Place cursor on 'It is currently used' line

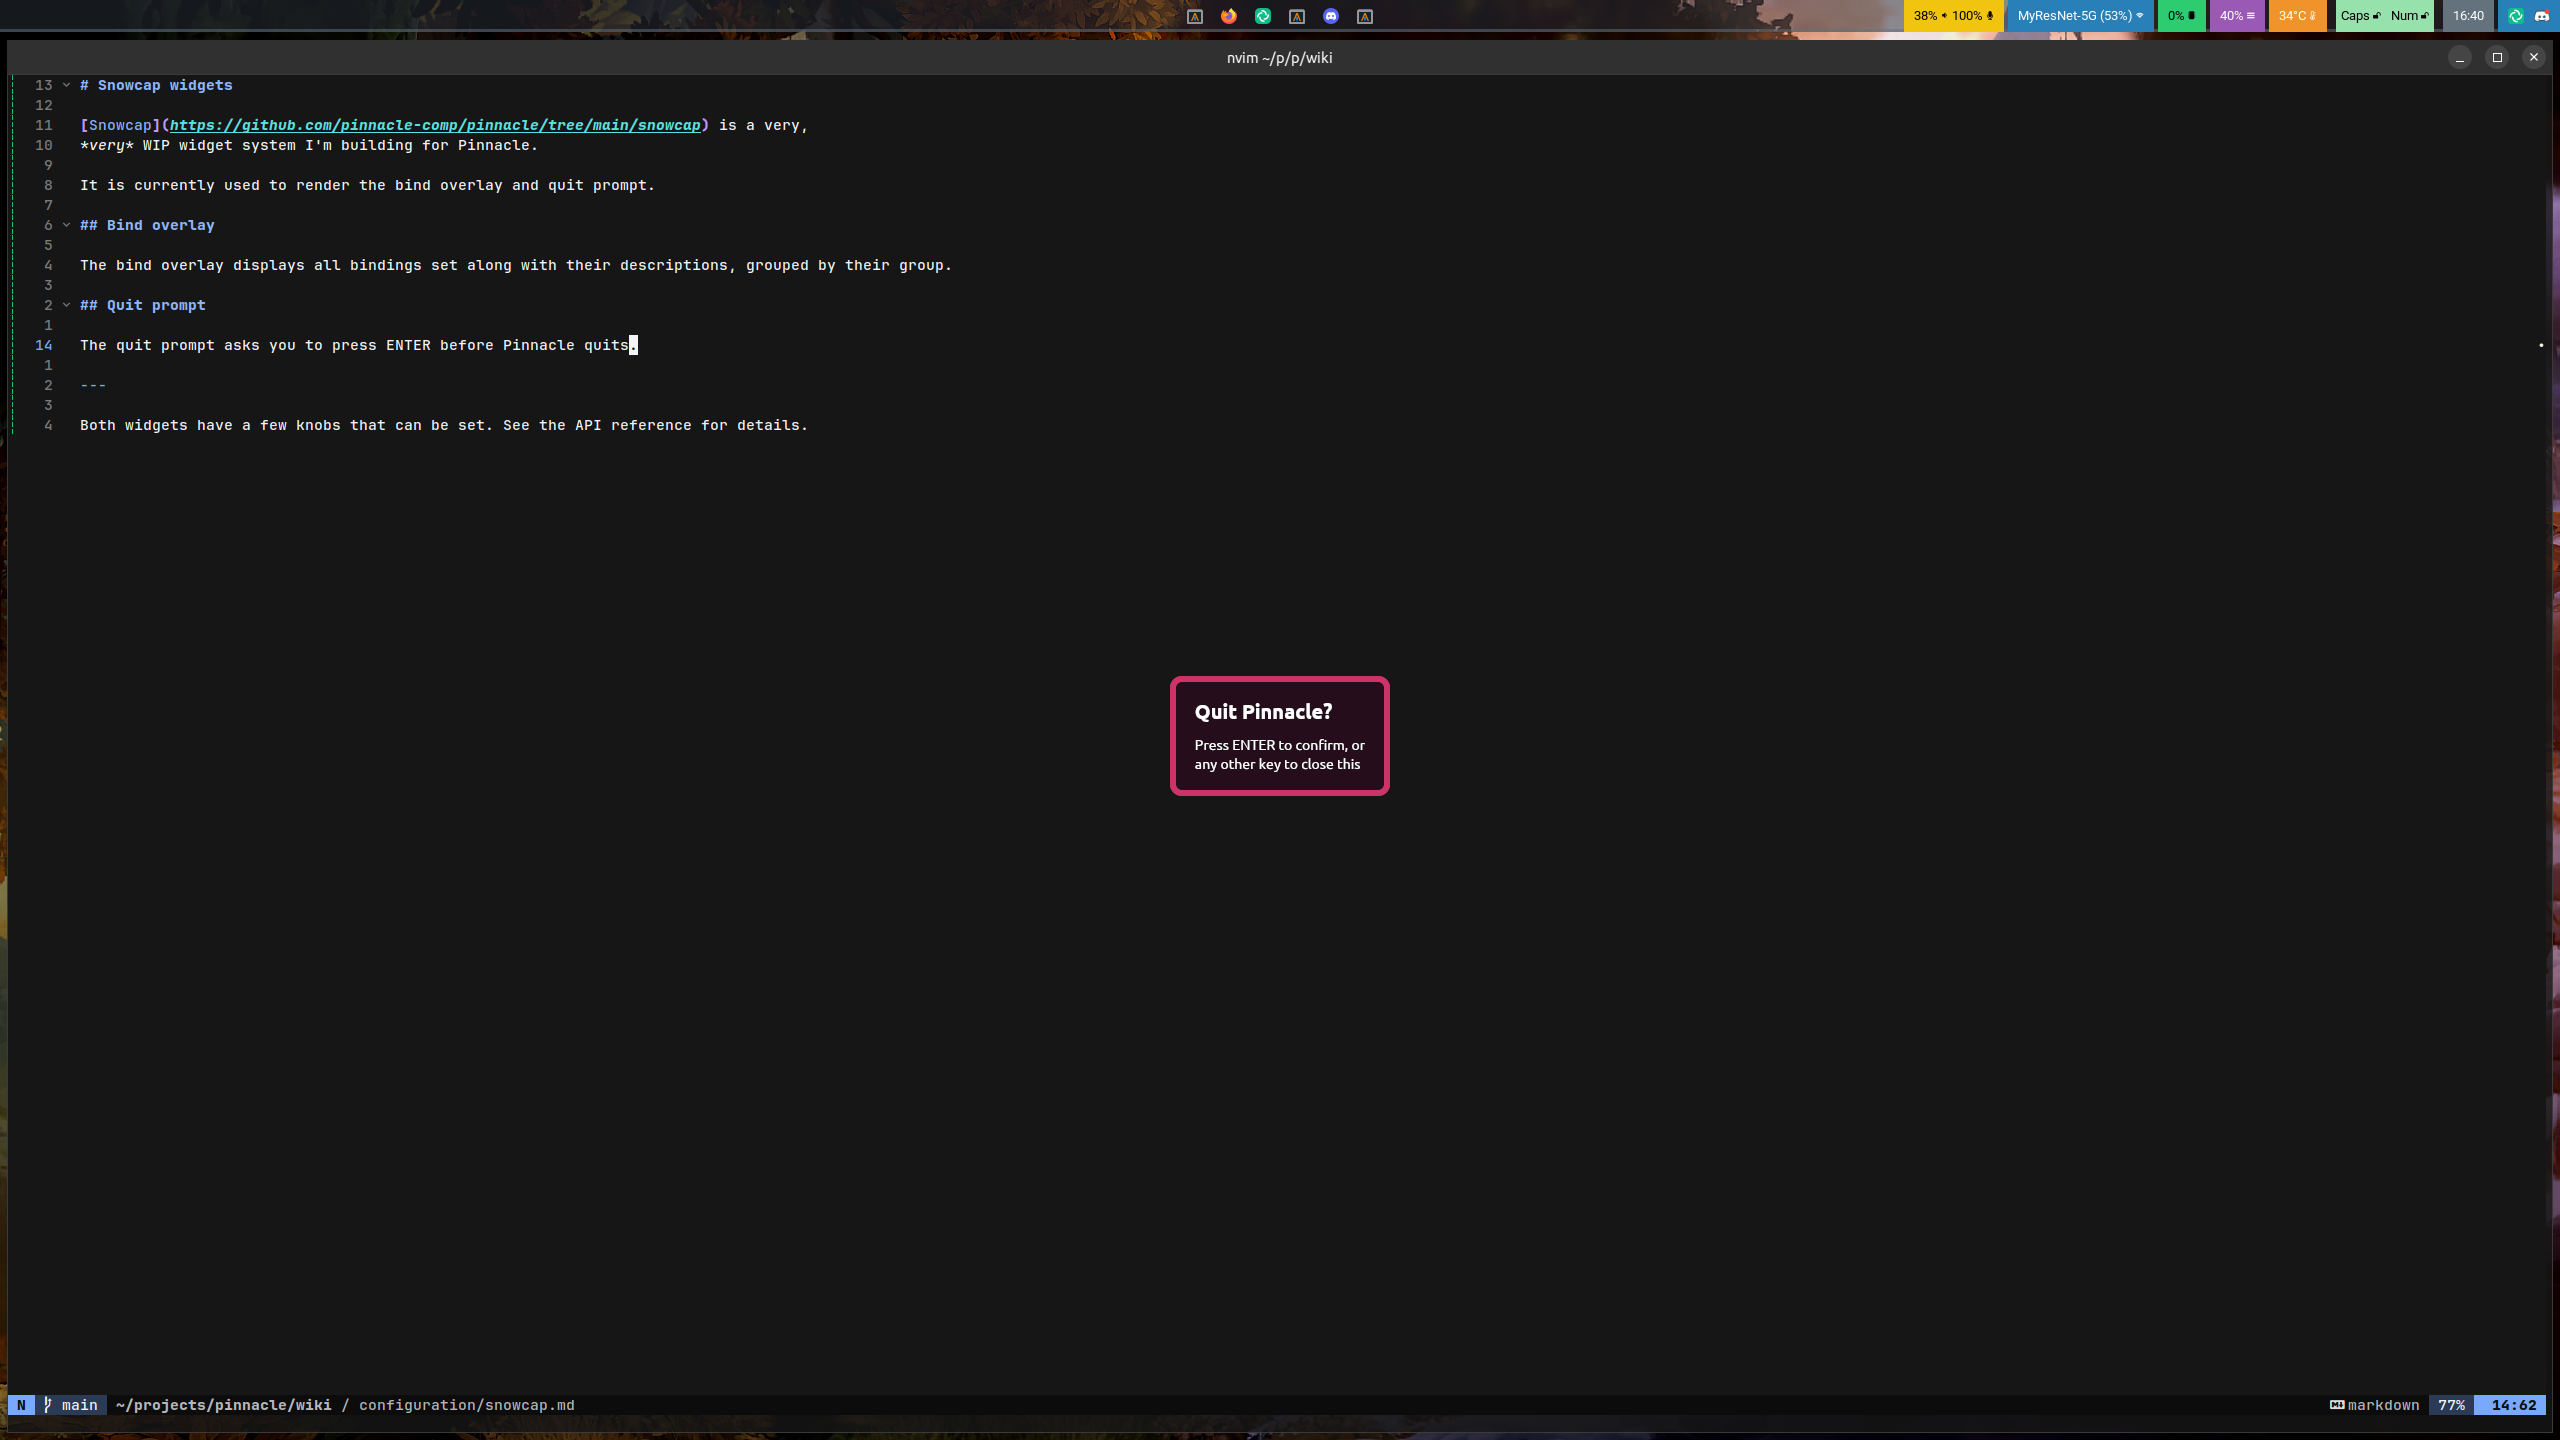click(367, 185)
